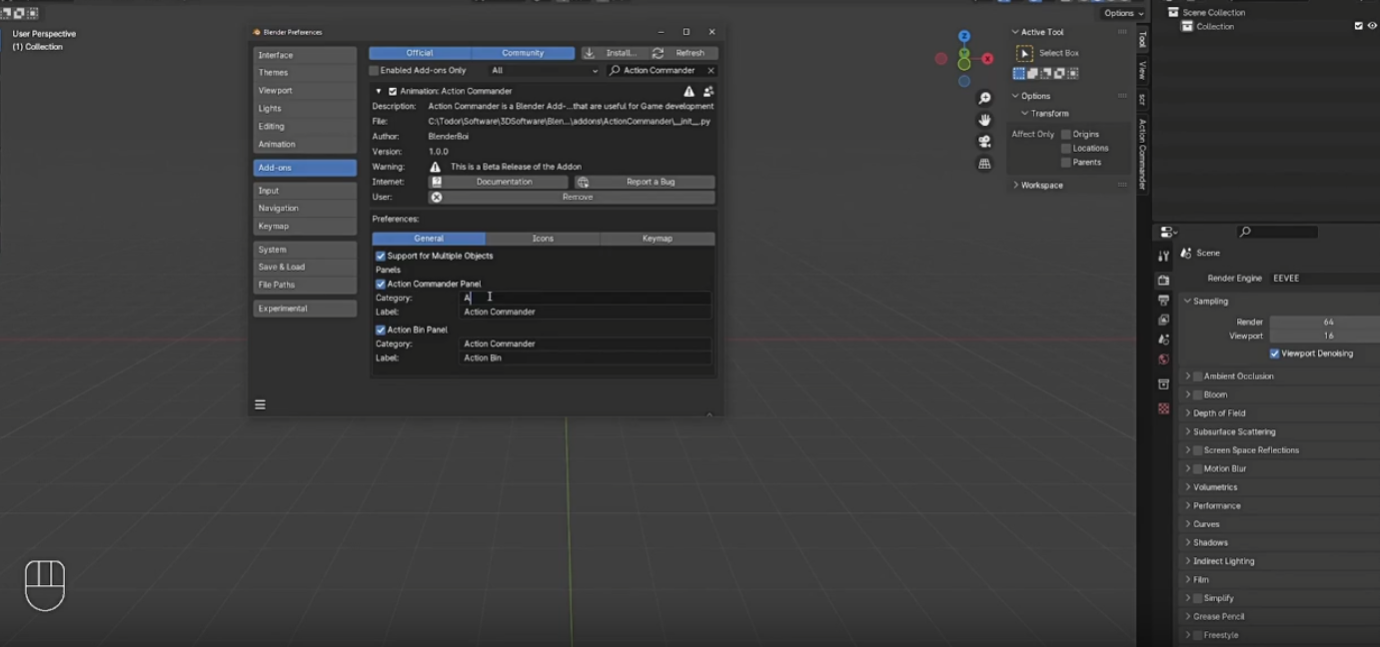Open the All add-on category dropdown
1380x647 pixels.
(x=544, y=70)
